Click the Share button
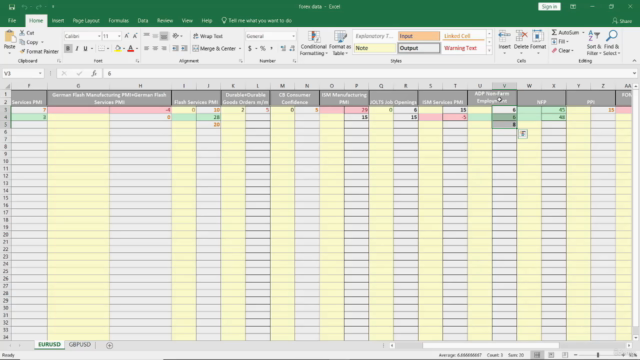640x360 pixels. pyautogui.click(x=622, y=21)
